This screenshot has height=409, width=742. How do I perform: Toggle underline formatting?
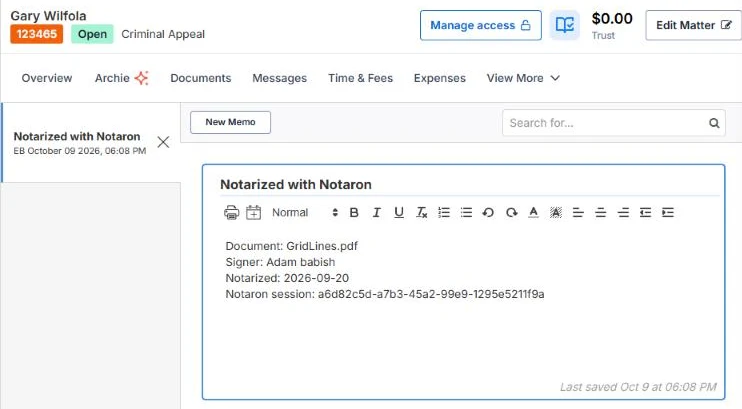[399, 213]
